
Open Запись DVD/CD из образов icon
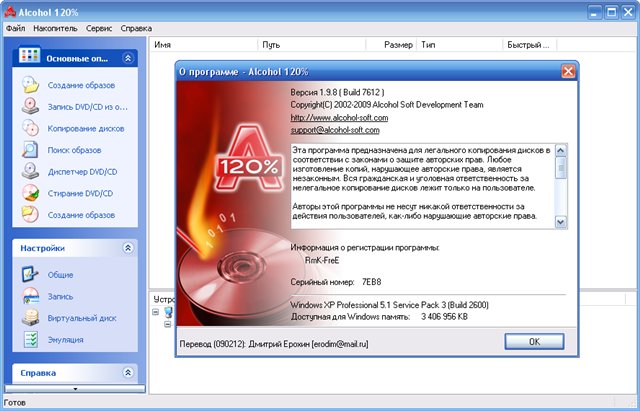30,107
